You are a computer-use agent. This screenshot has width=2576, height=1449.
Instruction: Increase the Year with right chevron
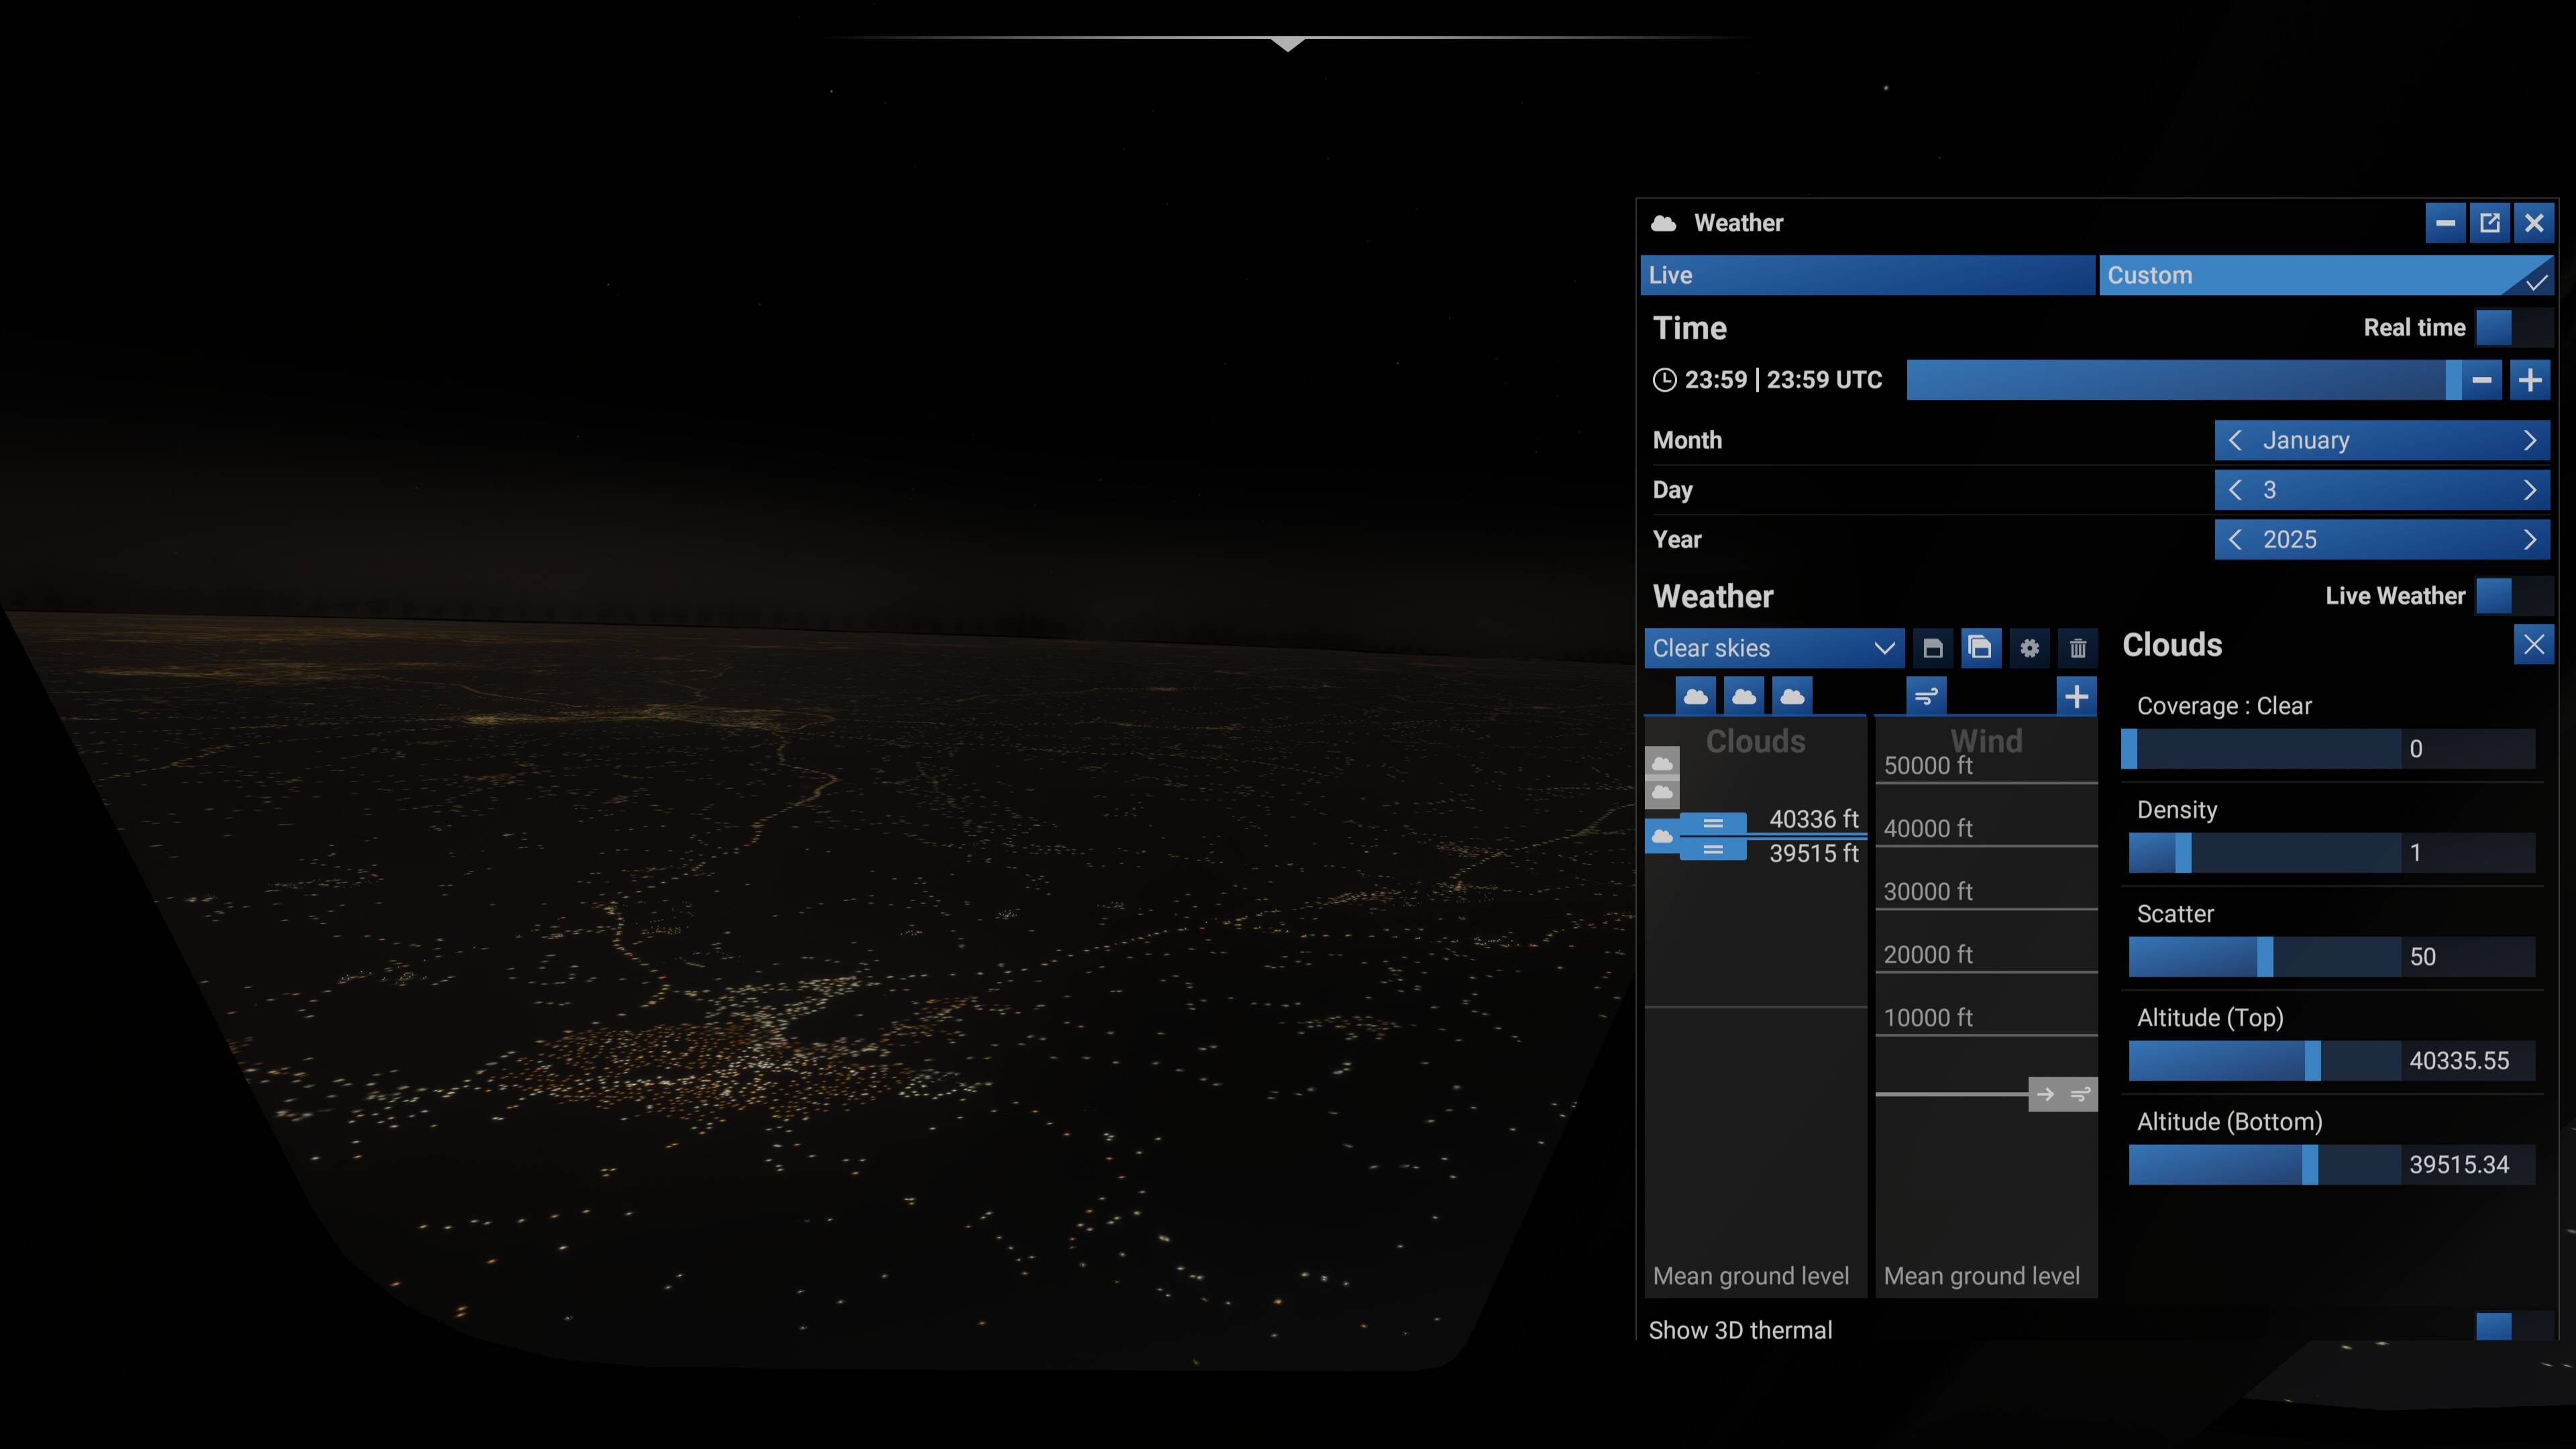(2529, 540)
